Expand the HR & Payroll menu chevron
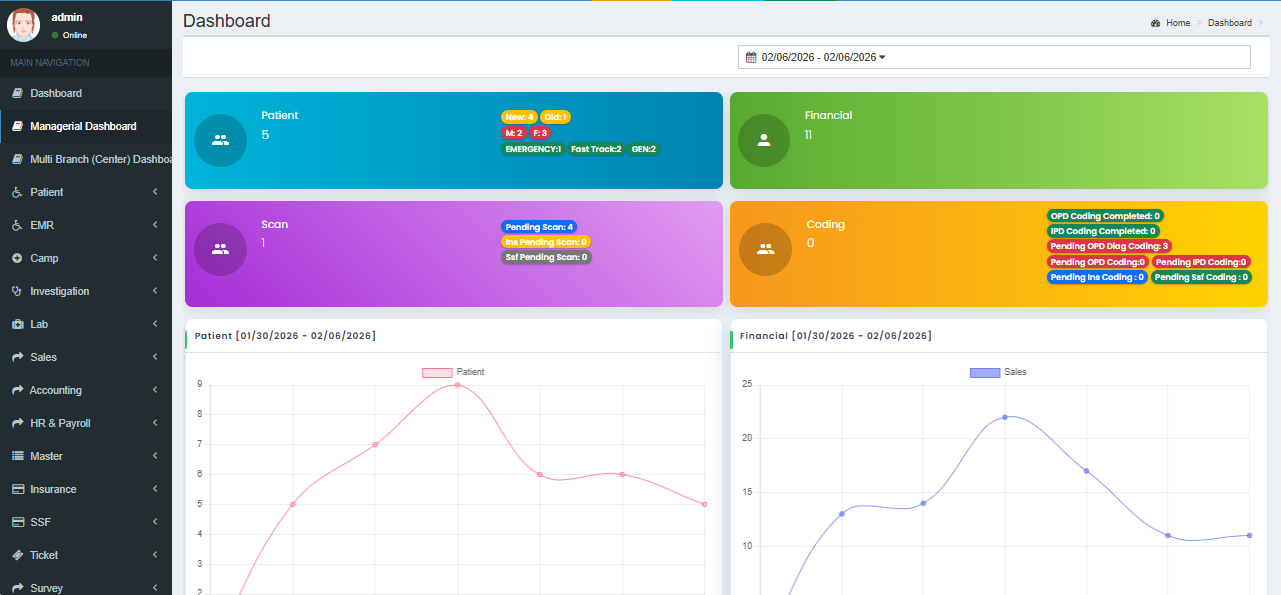 click(x=155, y=423)
